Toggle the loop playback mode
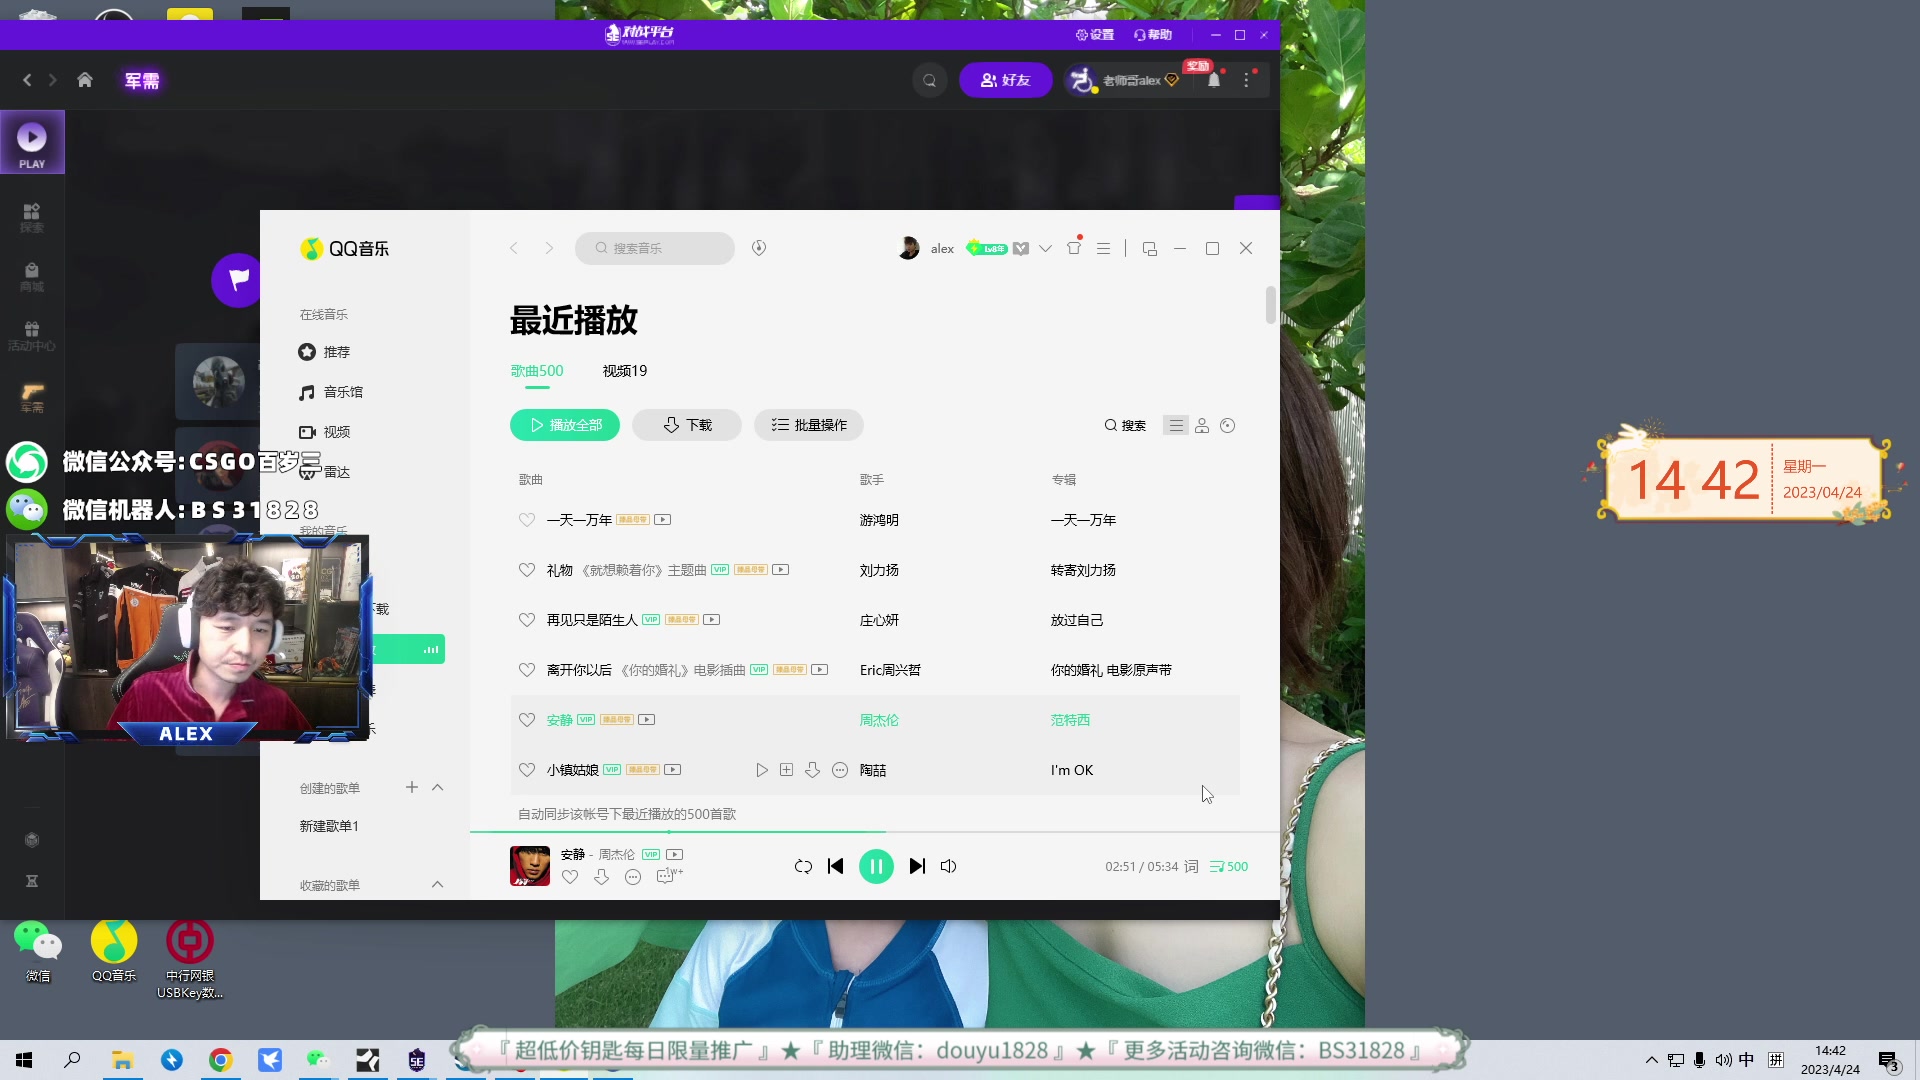Screen dimensions: 1920x1080 [x=803, y=866]
